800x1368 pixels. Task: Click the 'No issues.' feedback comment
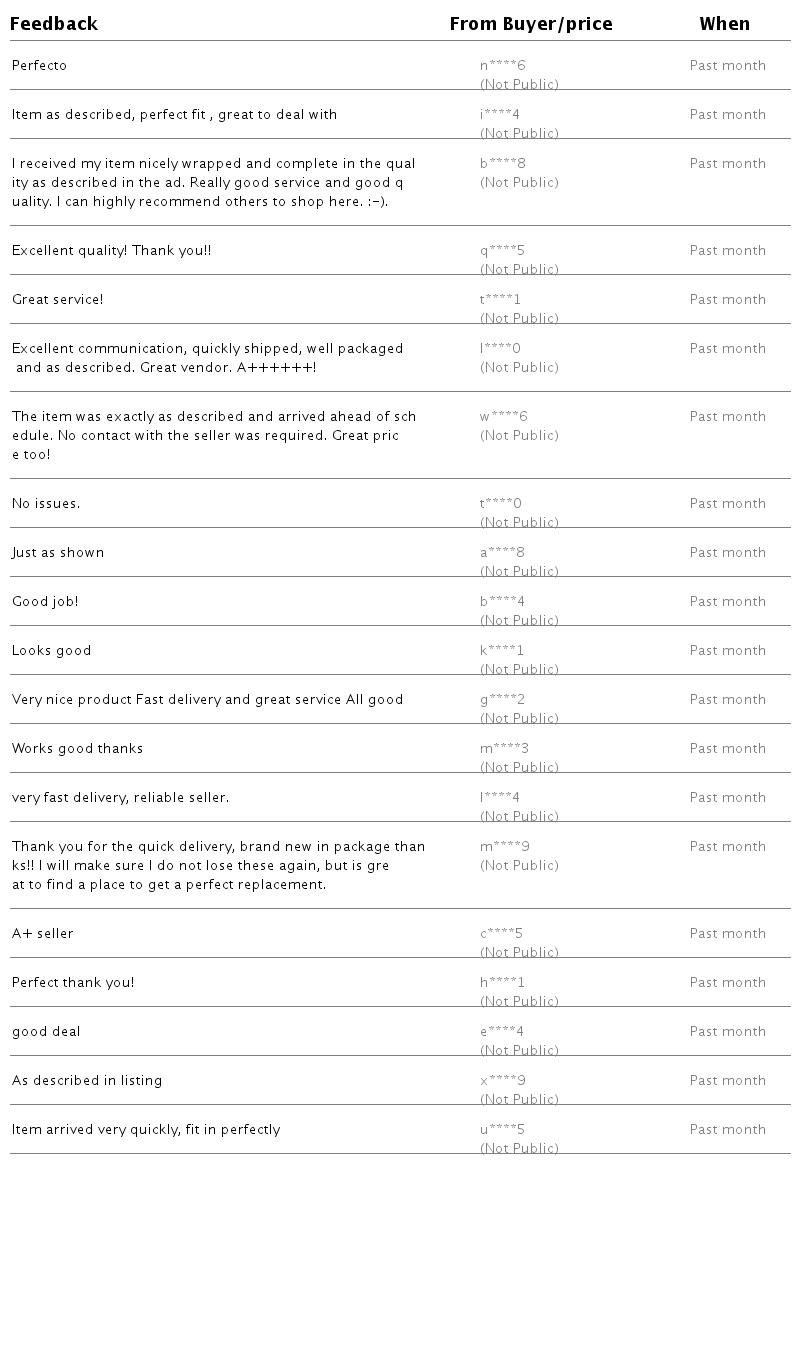46,504
